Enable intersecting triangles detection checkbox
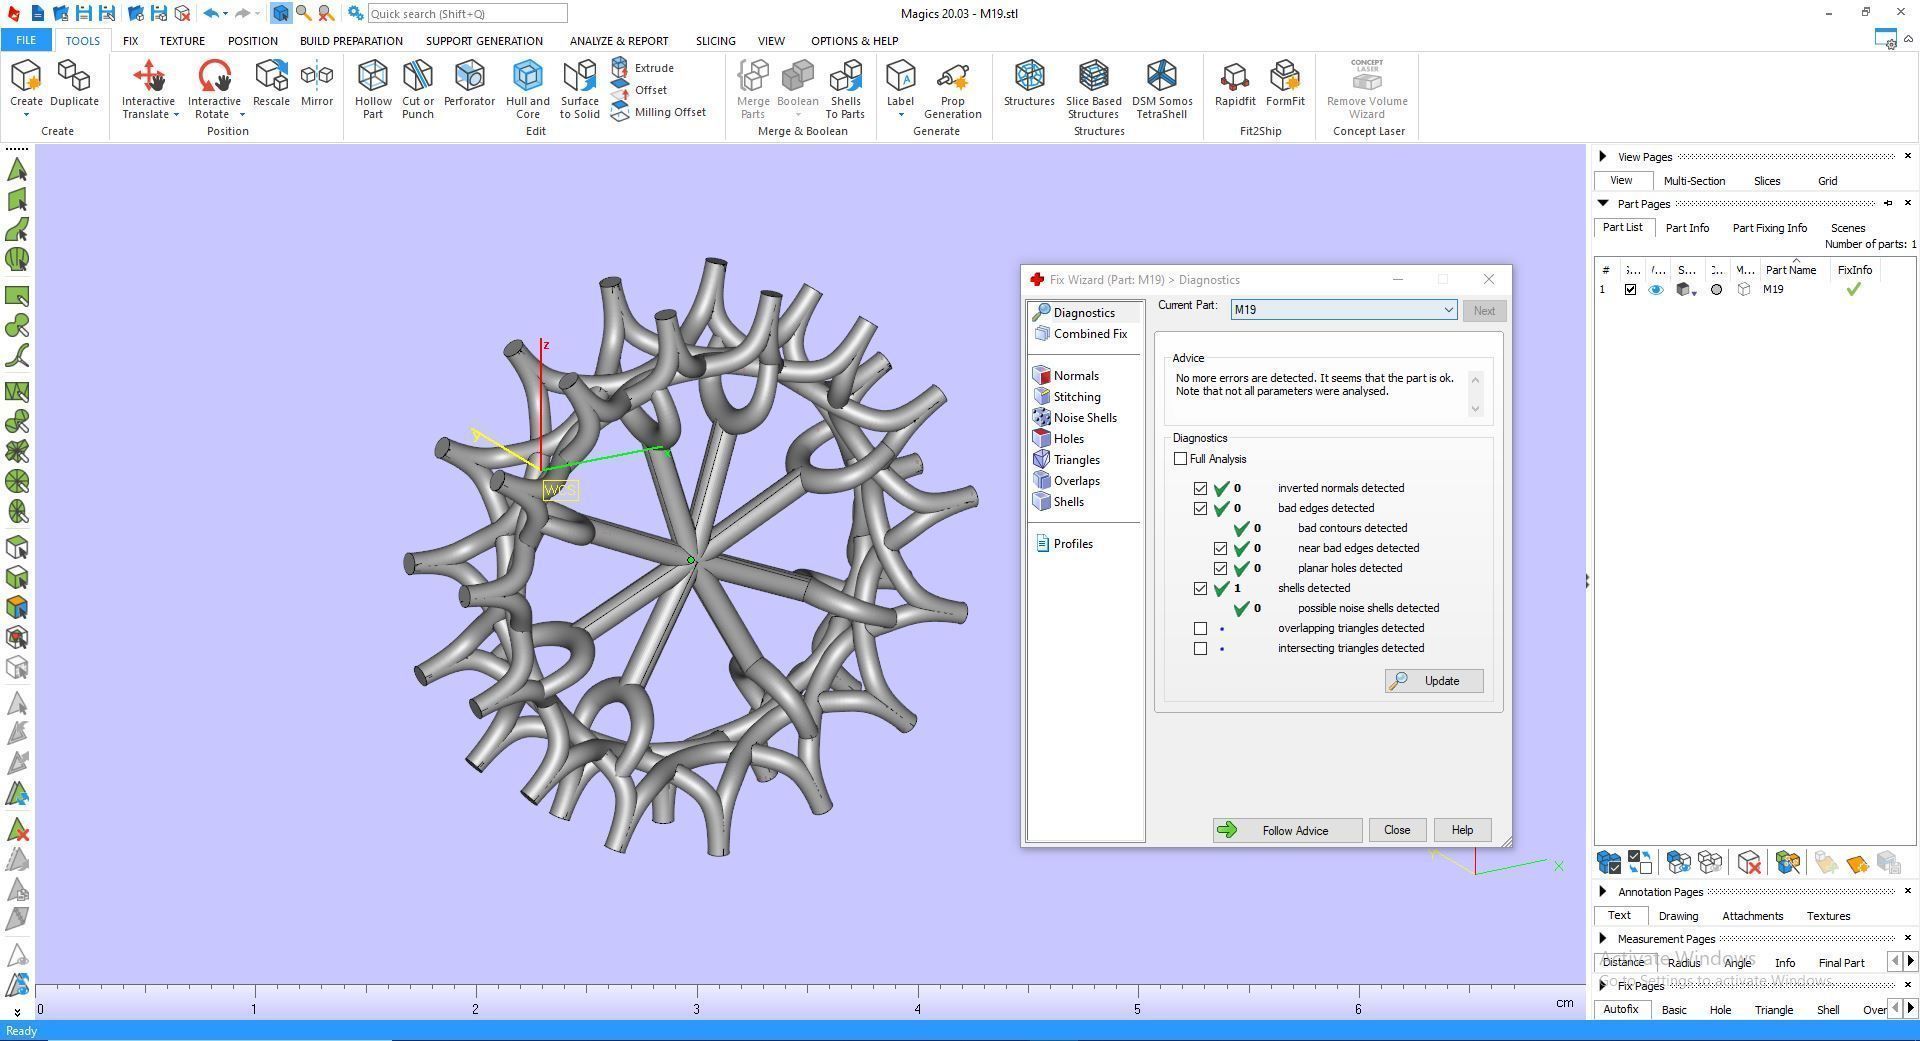This screenshot has height=1041, width=1920. pos(1201,648)
